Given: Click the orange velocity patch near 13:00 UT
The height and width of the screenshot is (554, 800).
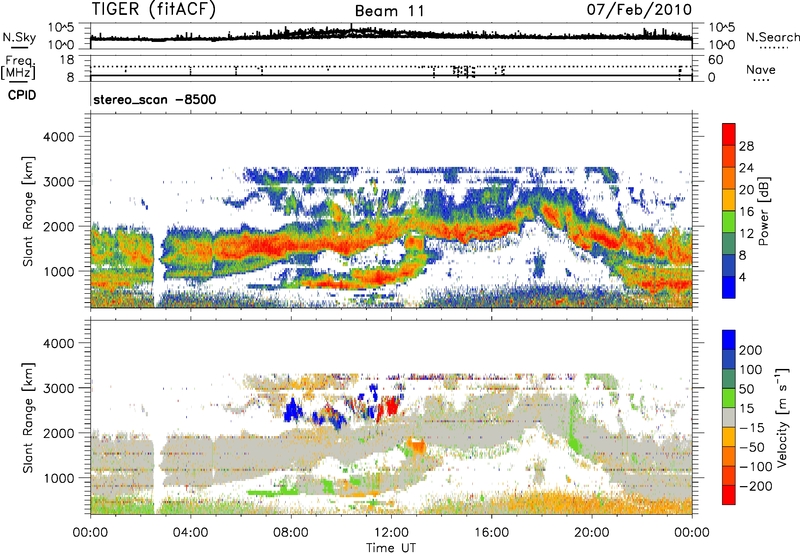Looking at the screenshot, I should pyautogui.click(x=418, y=446).
